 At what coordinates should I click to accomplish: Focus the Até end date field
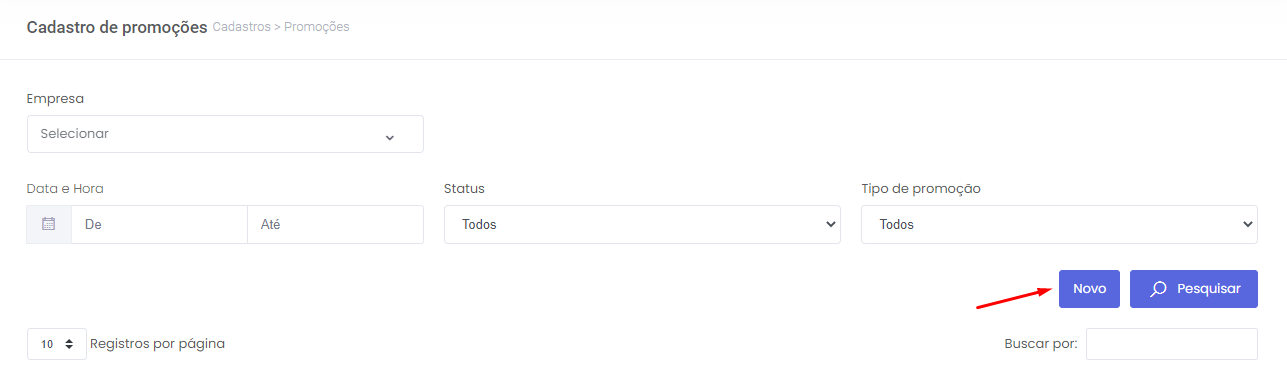click(335, 225)
